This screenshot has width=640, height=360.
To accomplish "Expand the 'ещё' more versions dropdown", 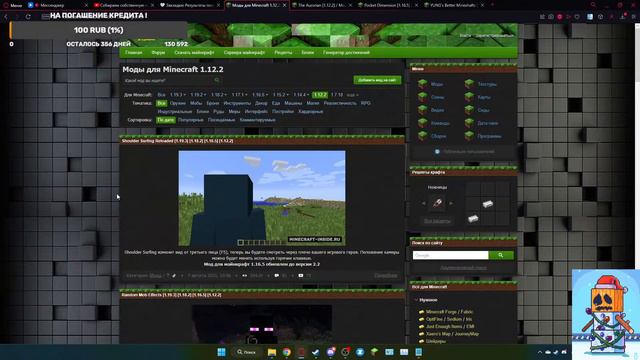I will tap(352, 95).
